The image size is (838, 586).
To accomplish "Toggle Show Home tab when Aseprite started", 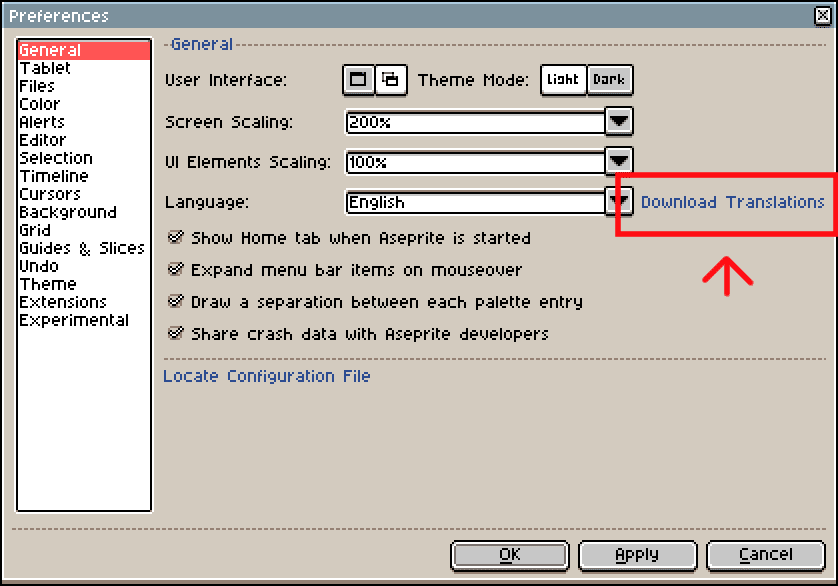I will click(x=349, y=237).
